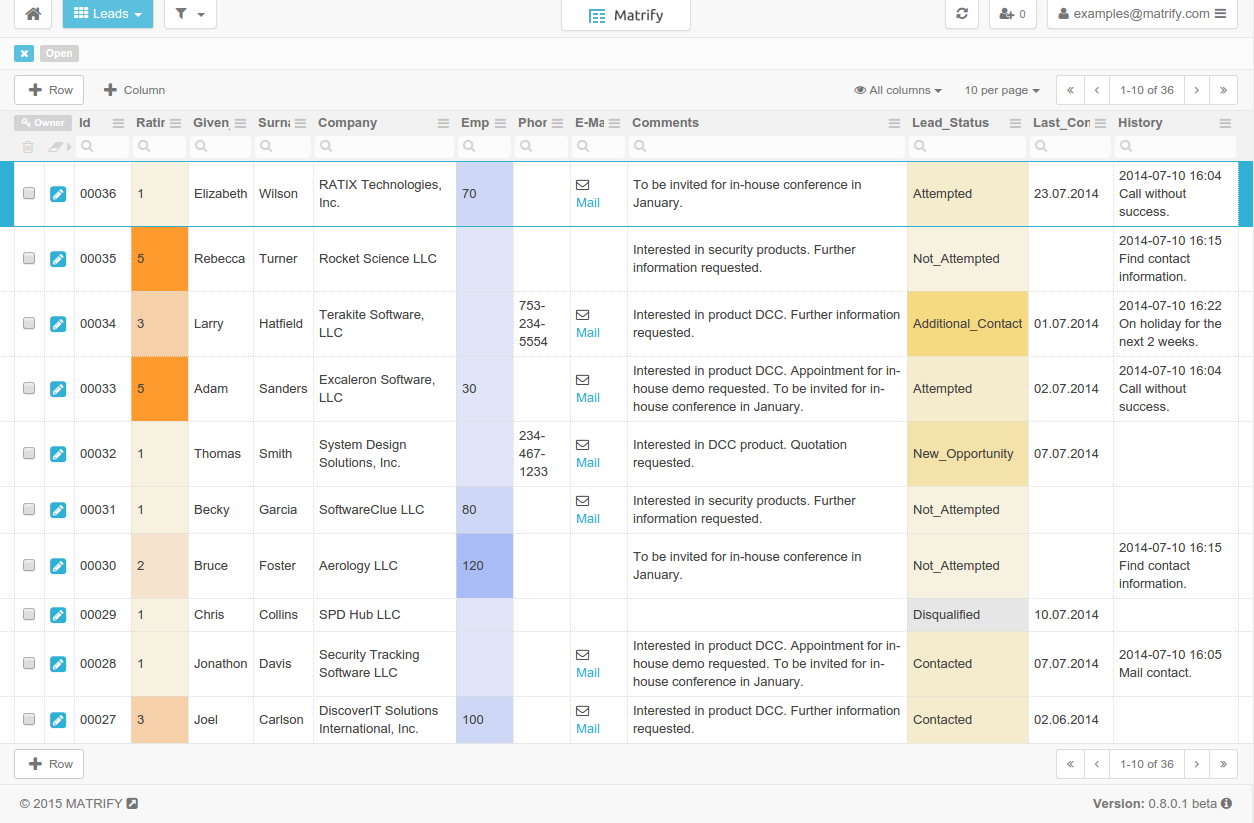Screen dimensions: 1254x823
Task: Open the Id column menu
Action: (x=118, y=123)
